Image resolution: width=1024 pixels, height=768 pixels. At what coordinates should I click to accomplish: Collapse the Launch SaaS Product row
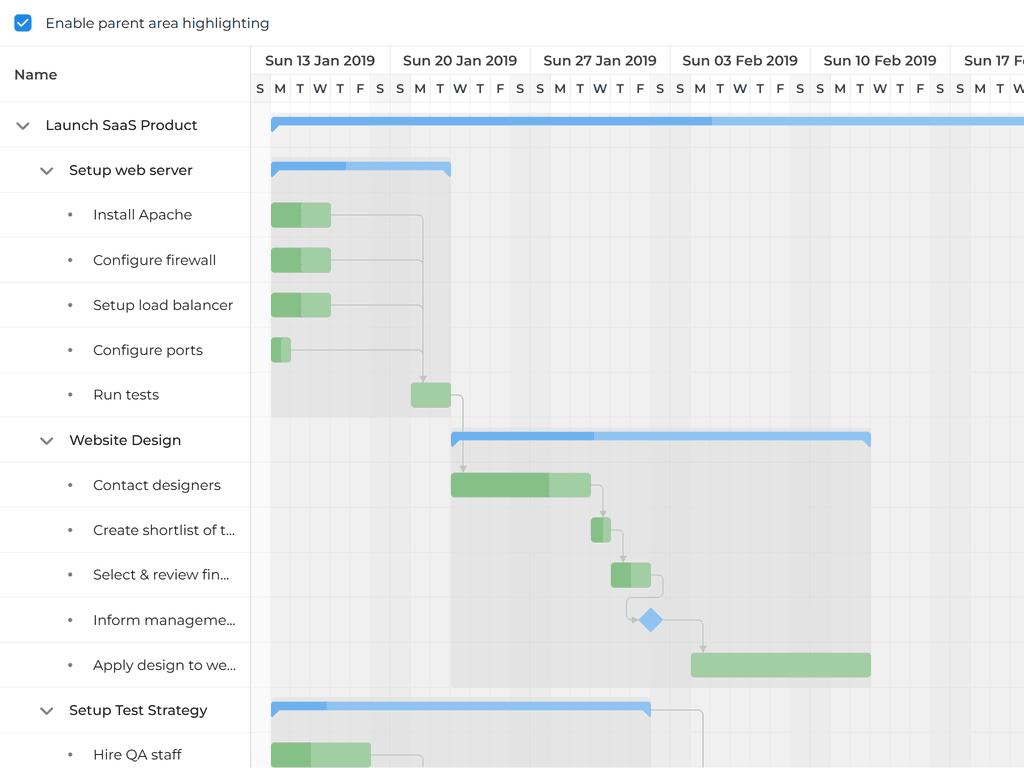click(x=23, y=126)
